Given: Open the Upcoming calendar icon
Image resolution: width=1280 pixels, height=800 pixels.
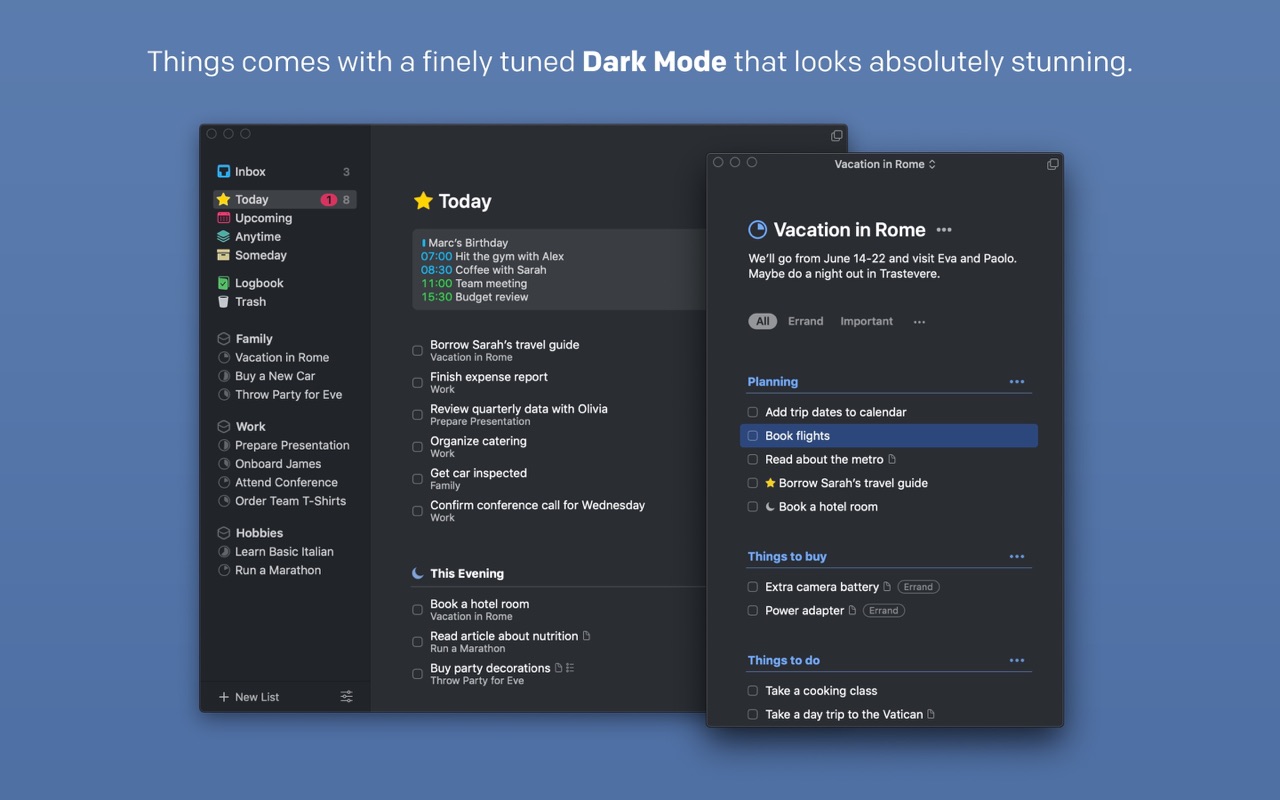Looking at the screenshot, I should tap(224, 218).
